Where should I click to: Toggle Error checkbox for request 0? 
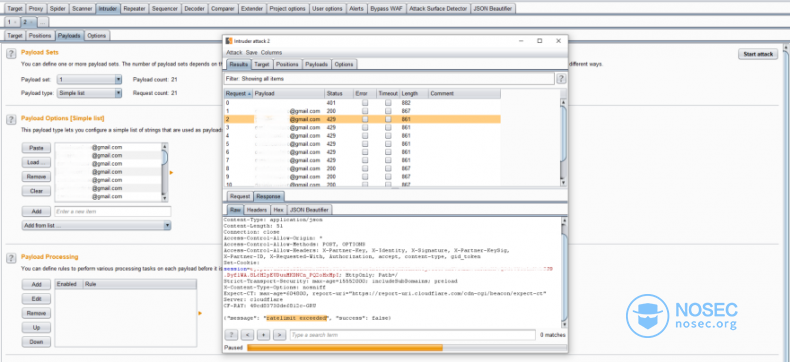pos(365,103)
